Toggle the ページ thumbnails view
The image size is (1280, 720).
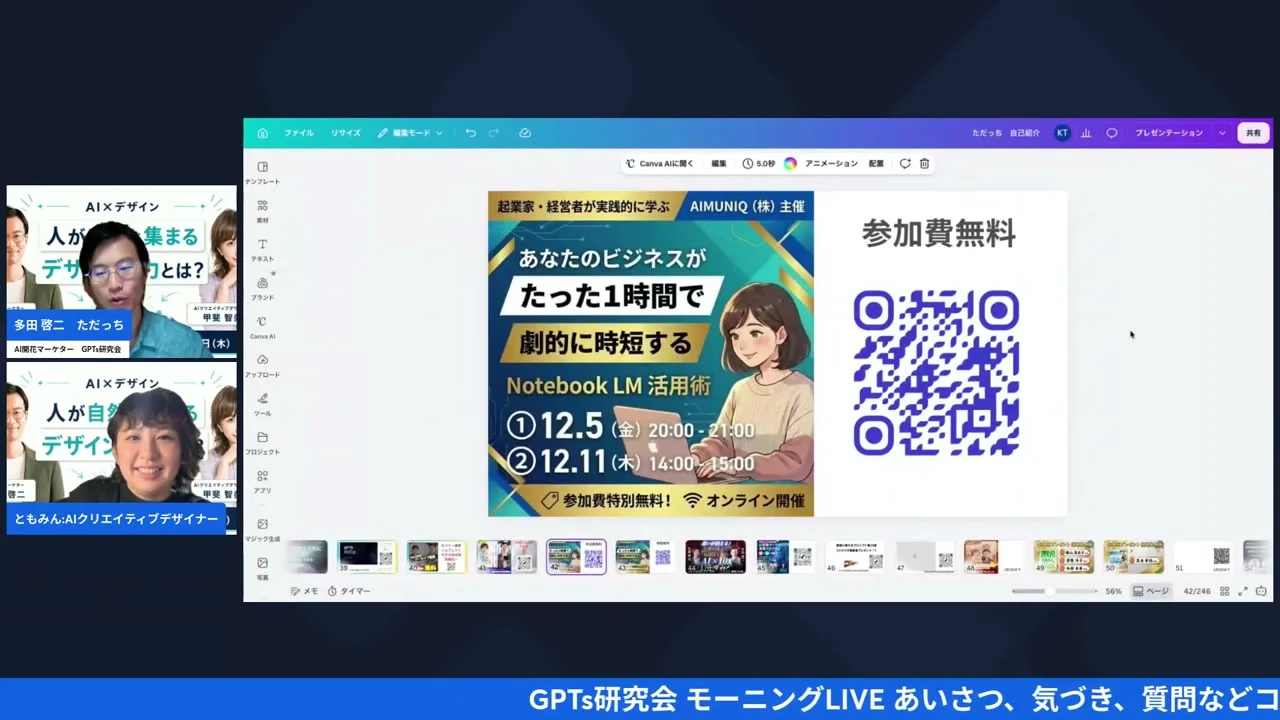coord(1151,591)
